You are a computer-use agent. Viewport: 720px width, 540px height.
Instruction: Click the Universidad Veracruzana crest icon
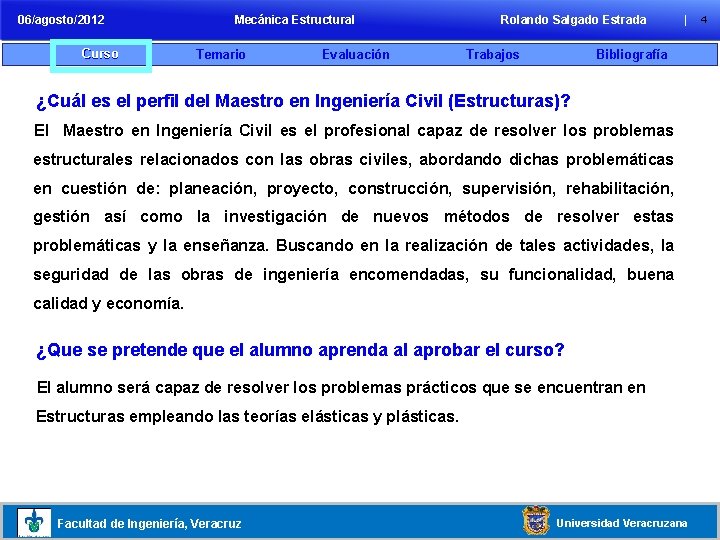[x=535, y=521]
